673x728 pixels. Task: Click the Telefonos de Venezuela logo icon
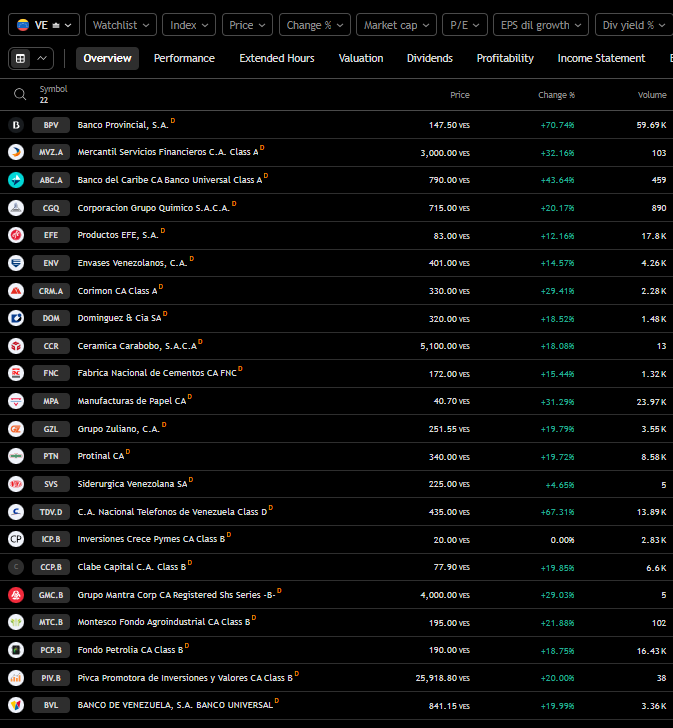click(x=16, y=512)
